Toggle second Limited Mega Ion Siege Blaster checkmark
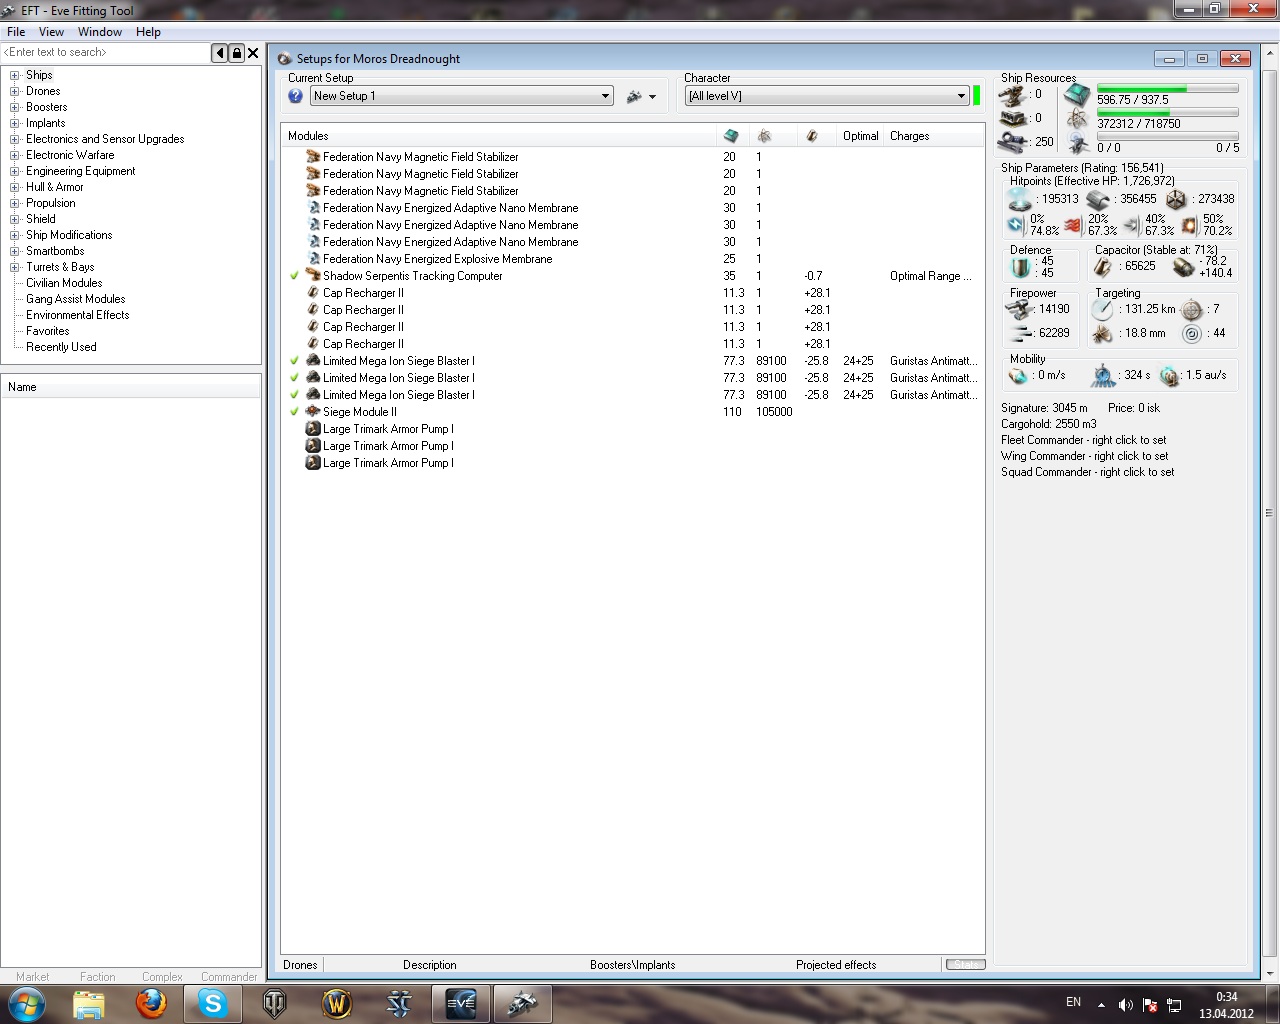 coord(294,378)
